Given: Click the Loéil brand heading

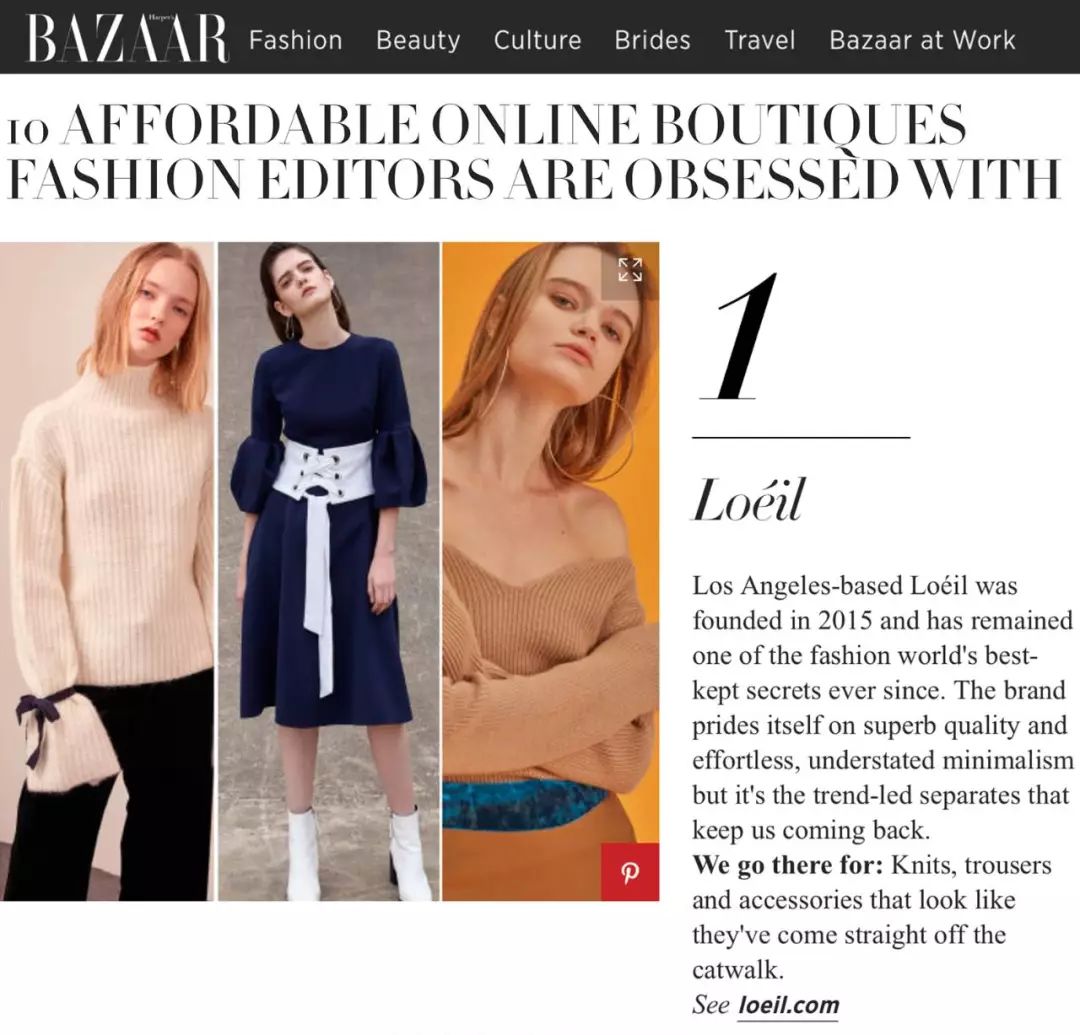Looking at the screenshot, I should tap(748, 501).
